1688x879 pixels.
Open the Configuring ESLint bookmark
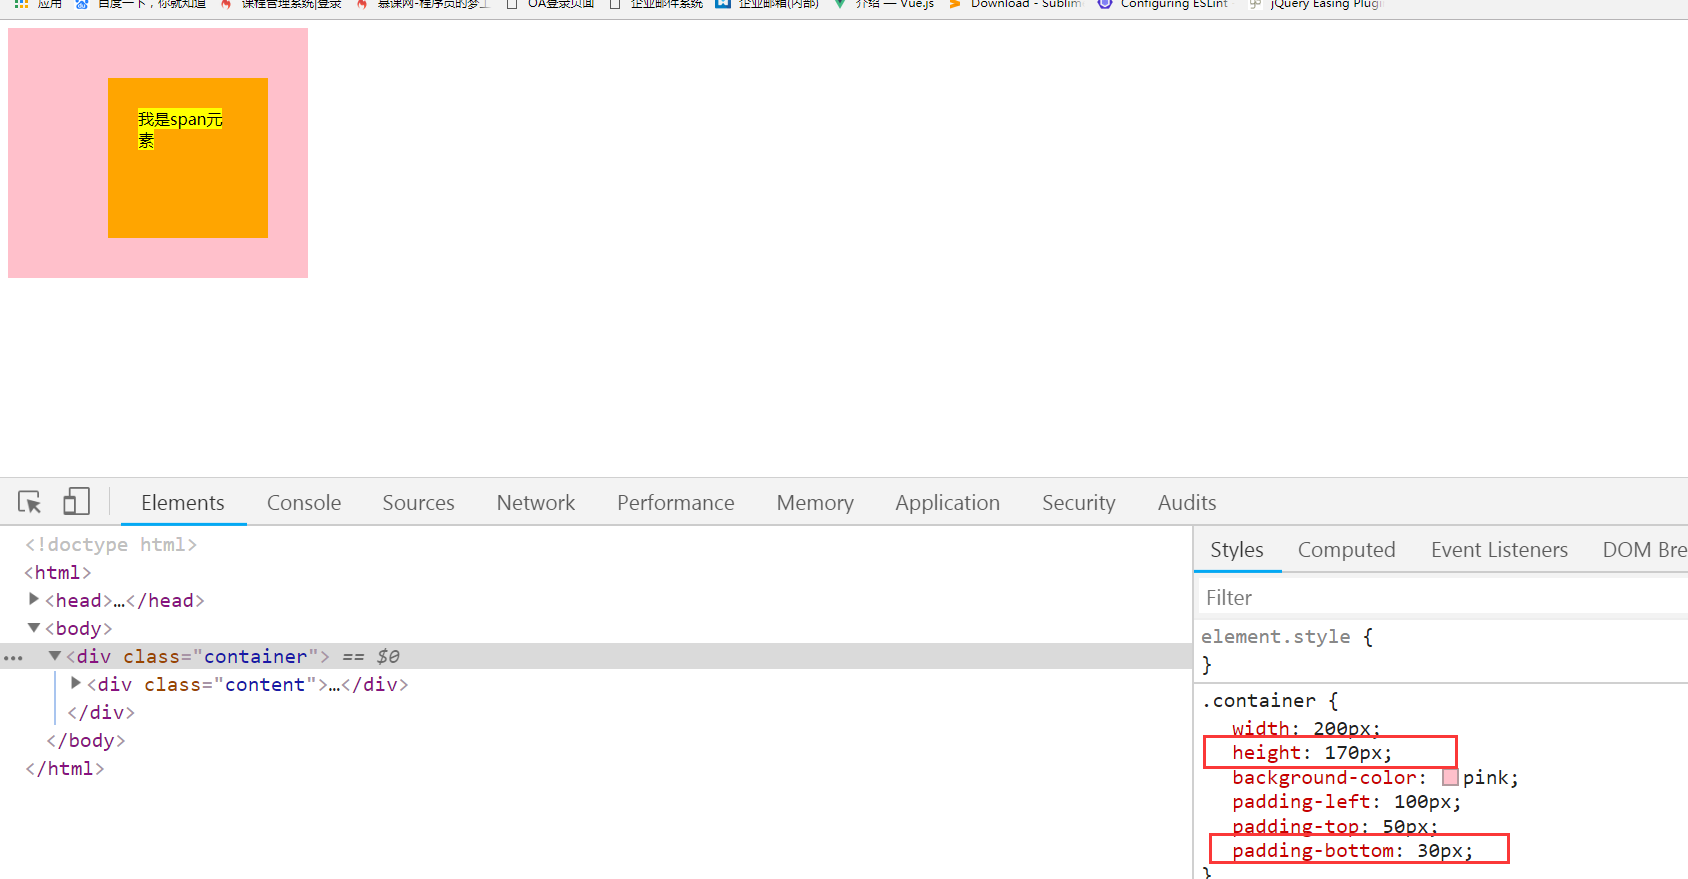click(1164, 5)
